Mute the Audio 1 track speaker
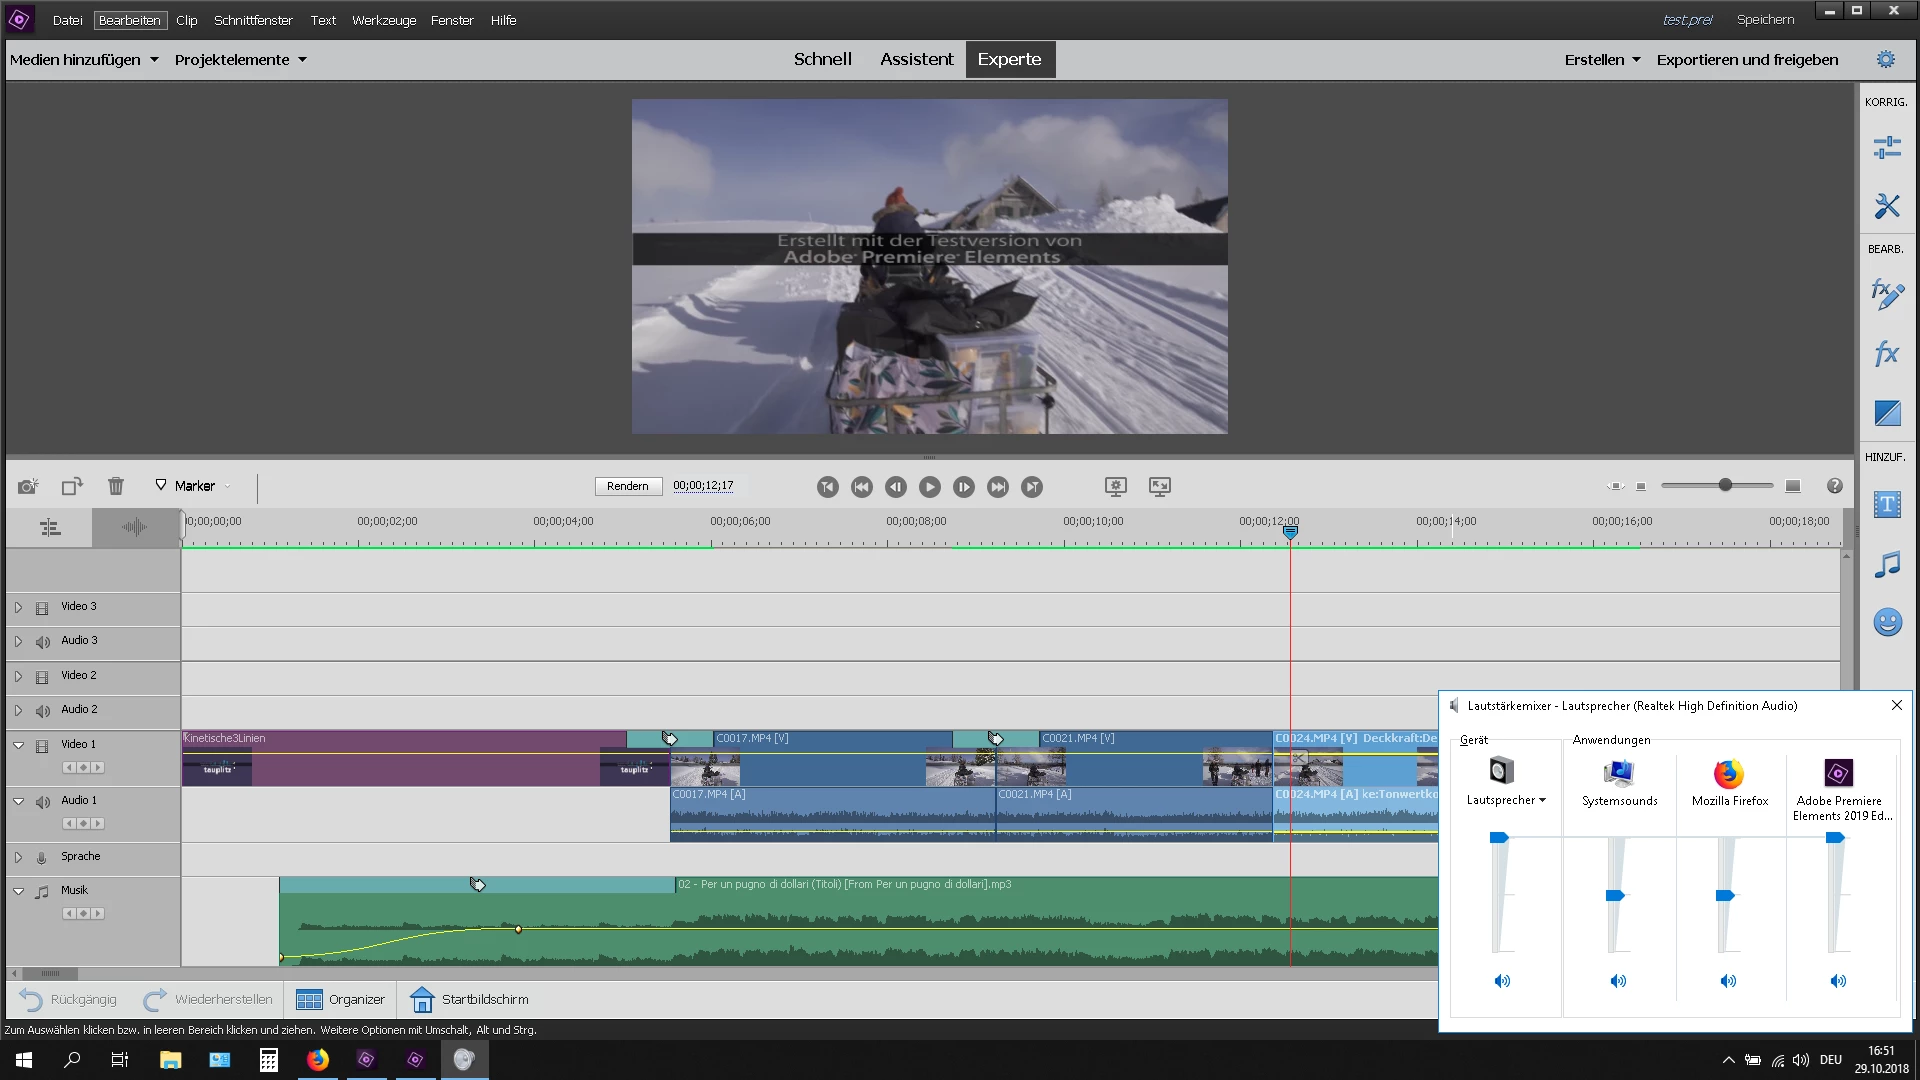Screen dimensions: 1920x1080 coord(43,802)
